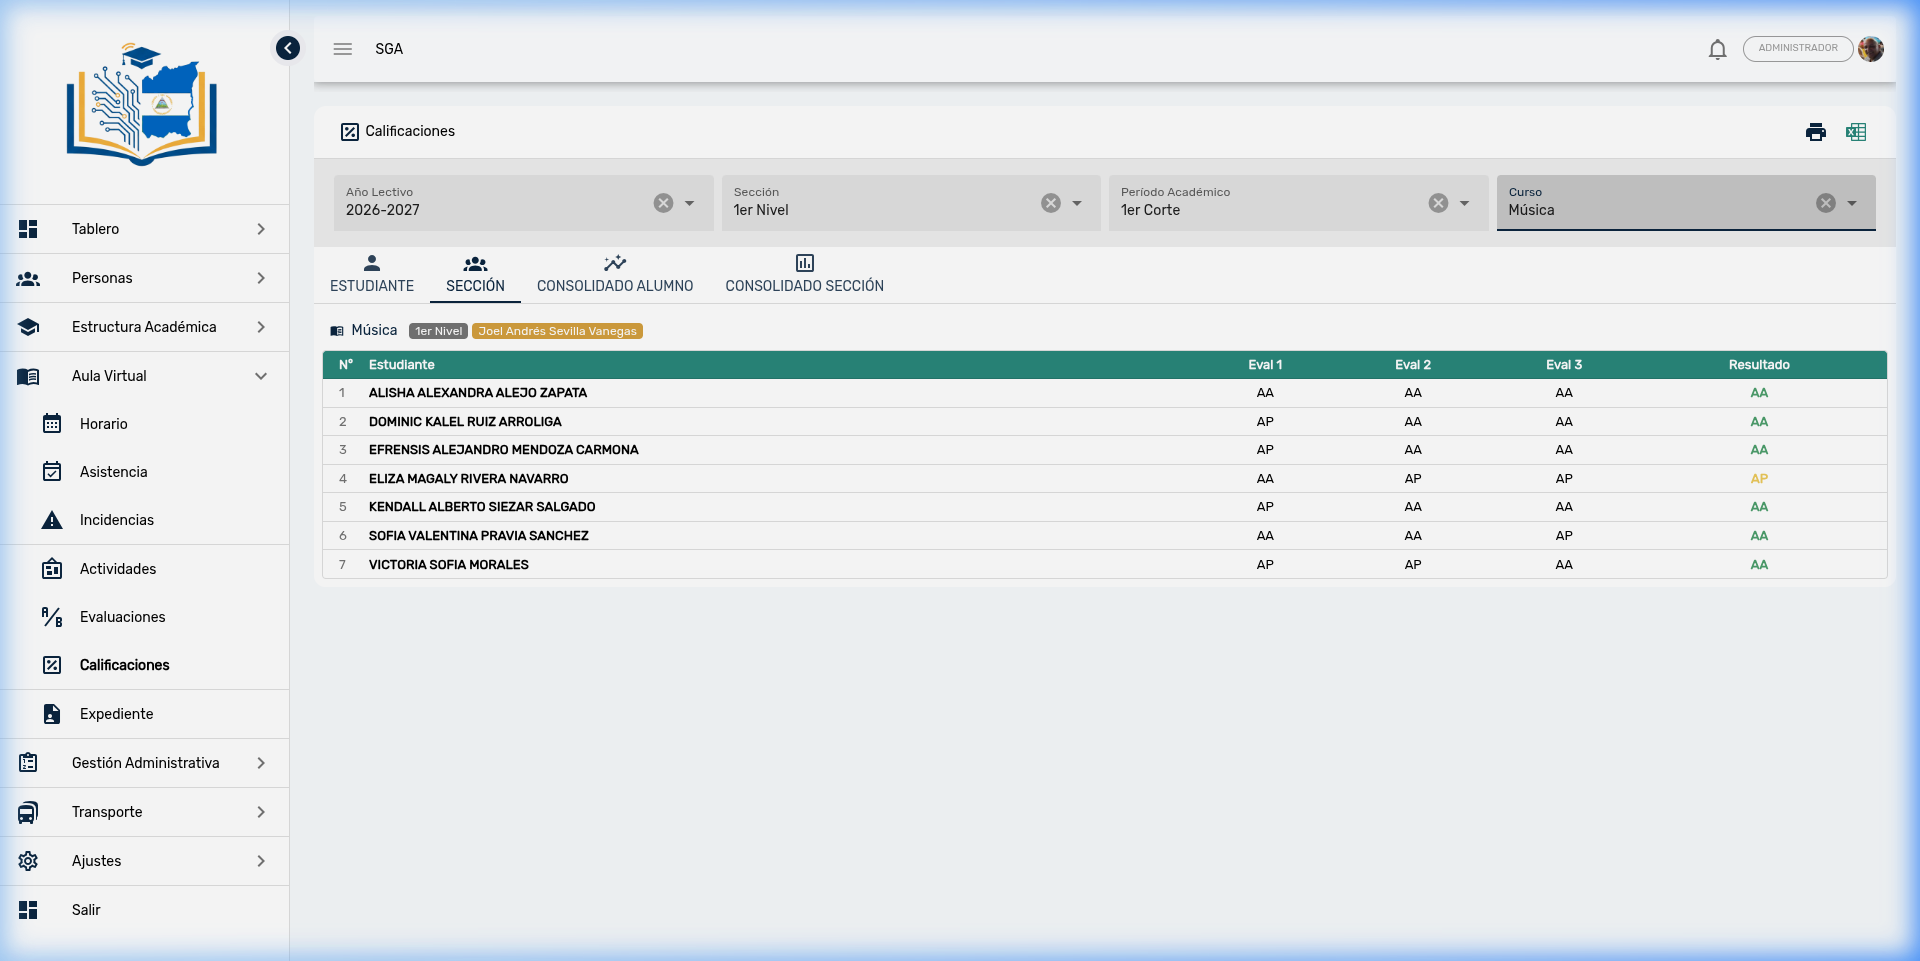
Task: Open the Período Académico dropdown arrow
Action: [x=1464, y=203]
